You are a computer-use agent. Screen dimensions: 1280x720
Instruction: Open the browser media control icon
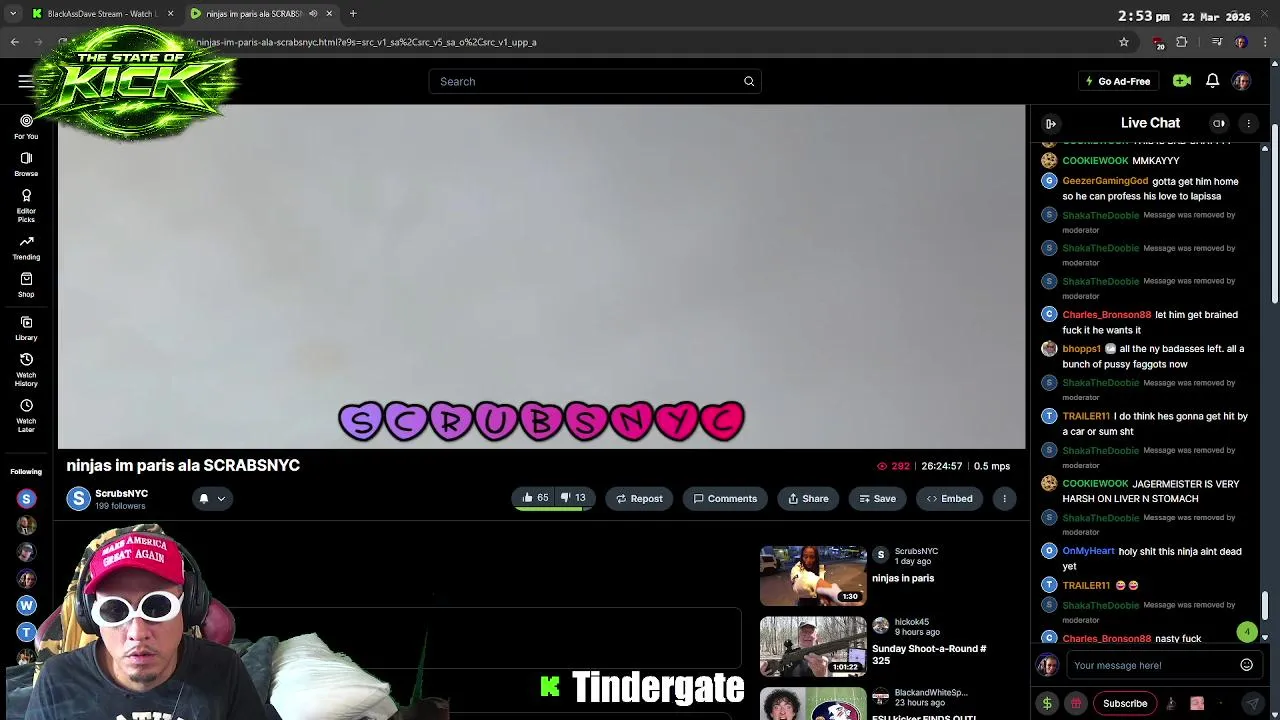tap(1217, 42)
